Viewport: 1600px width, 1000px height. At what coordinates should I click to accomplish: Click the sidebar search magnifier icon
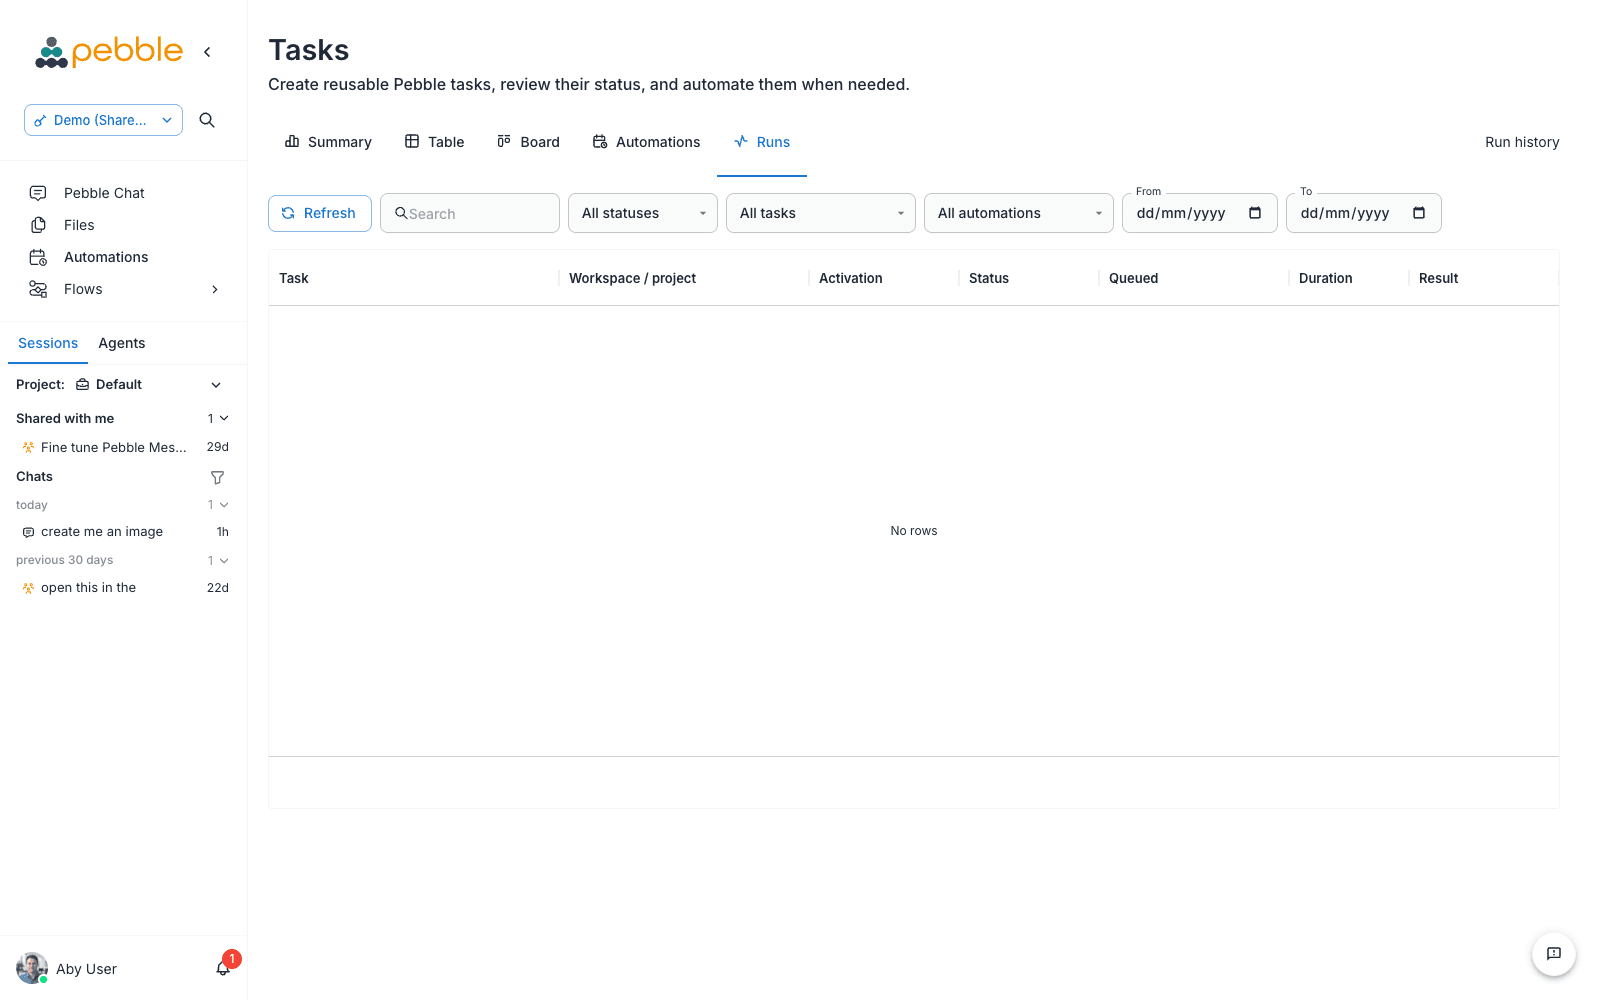pyautogui.click(x=207, y=120)
